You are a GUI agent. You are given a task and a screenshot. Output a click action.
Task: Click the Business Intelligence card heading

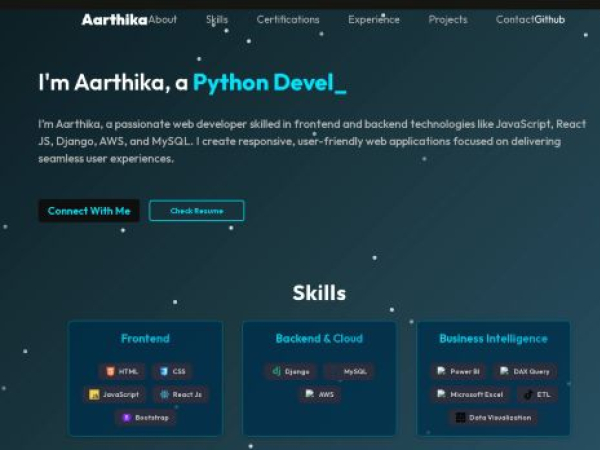coord(493,339)
